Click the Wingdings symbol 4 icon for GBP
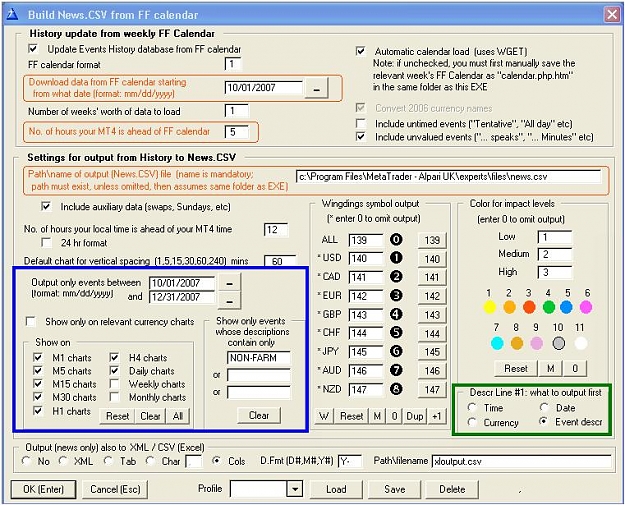The height and width of the screenshot is (505, 625). (396, 314)
